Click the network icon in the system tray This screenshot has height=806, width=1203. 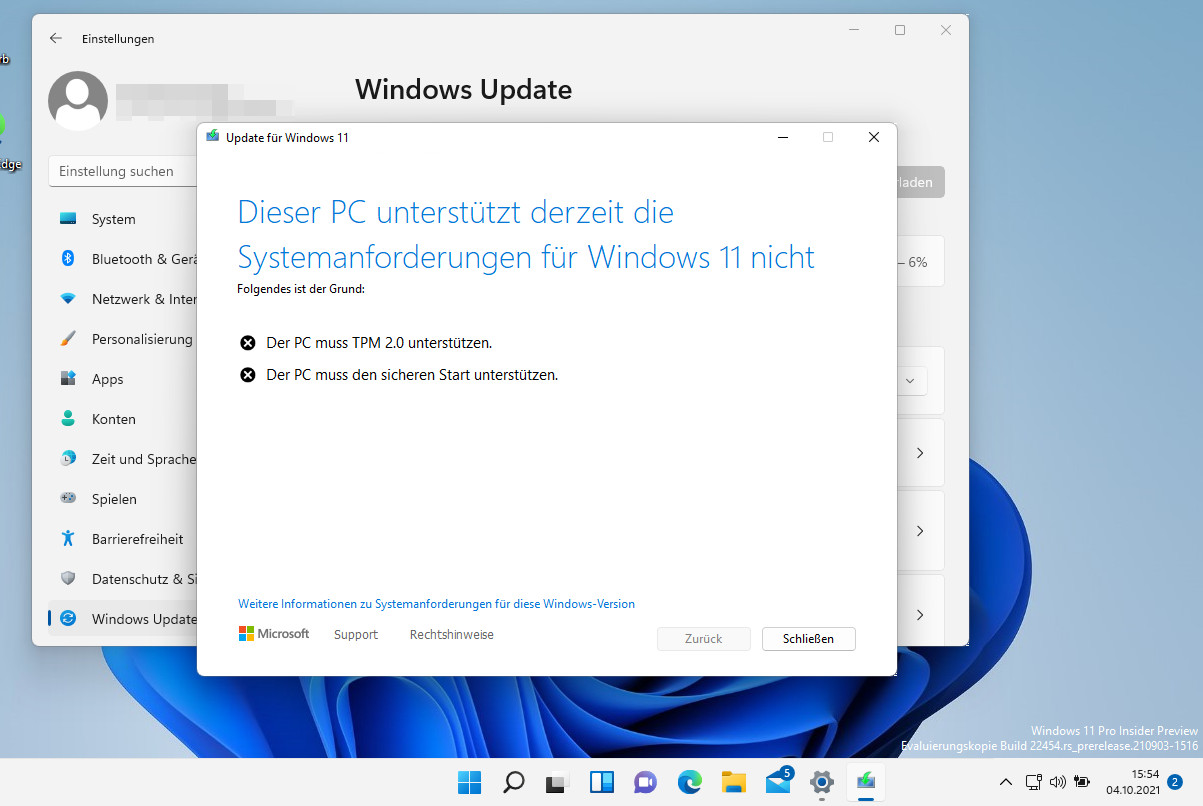click(1034, 782)
